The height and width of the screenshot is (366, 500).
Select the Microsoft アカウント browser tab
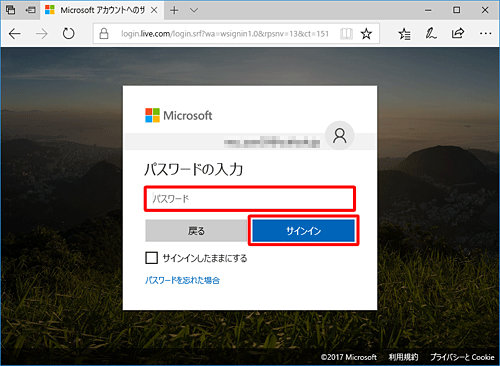click(x=102, y=10)
